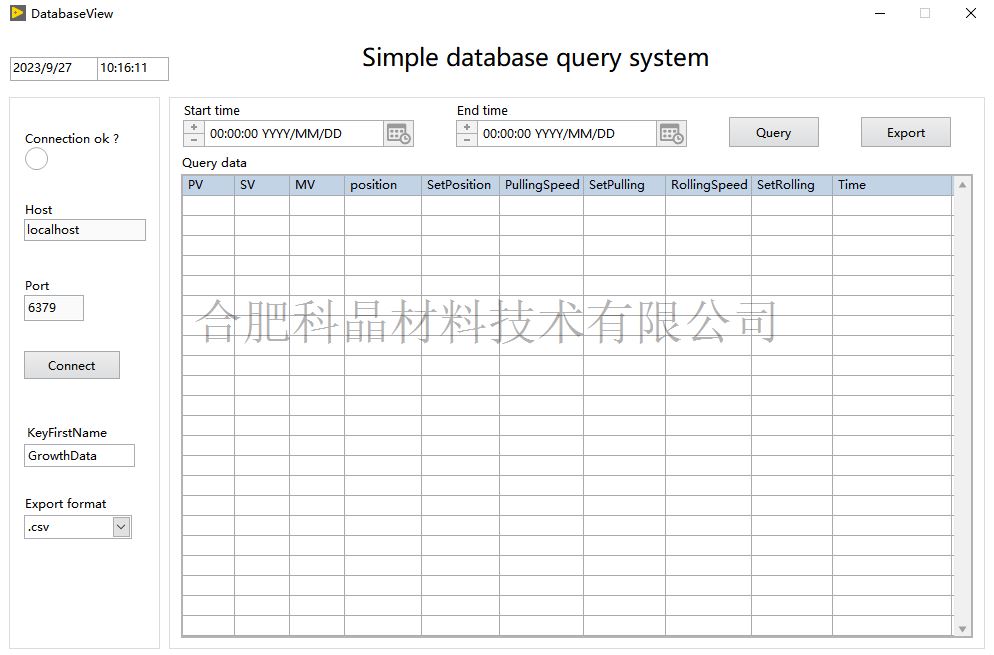
Task: Select the Host field containing localhost
Action: (85, 230)
